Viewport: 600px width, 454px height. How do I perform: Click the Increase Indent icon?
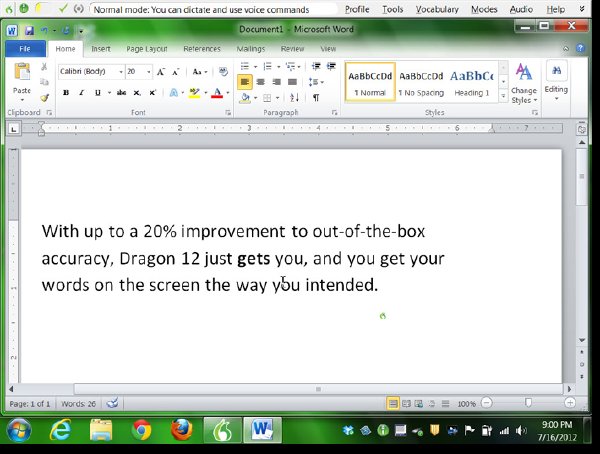click(331, 66)
